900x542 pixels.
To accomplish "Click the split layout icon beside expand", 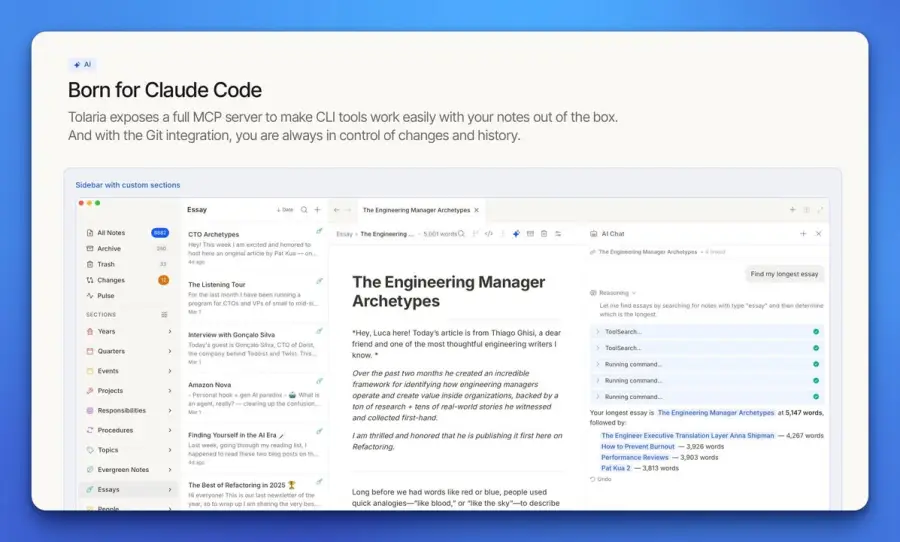I will 806,210.
